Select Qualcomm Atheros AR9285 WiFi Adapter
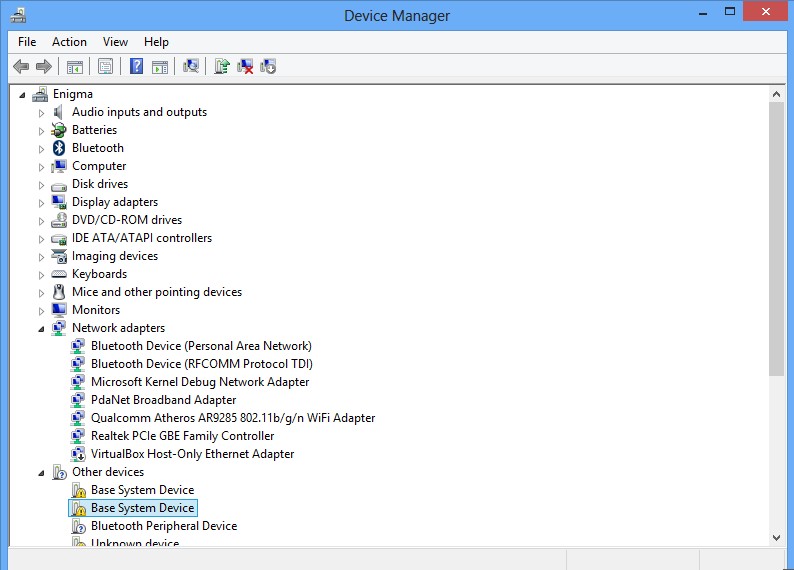Image resolution: width=794 pixels, height=570 pixels. coord(232,418)
